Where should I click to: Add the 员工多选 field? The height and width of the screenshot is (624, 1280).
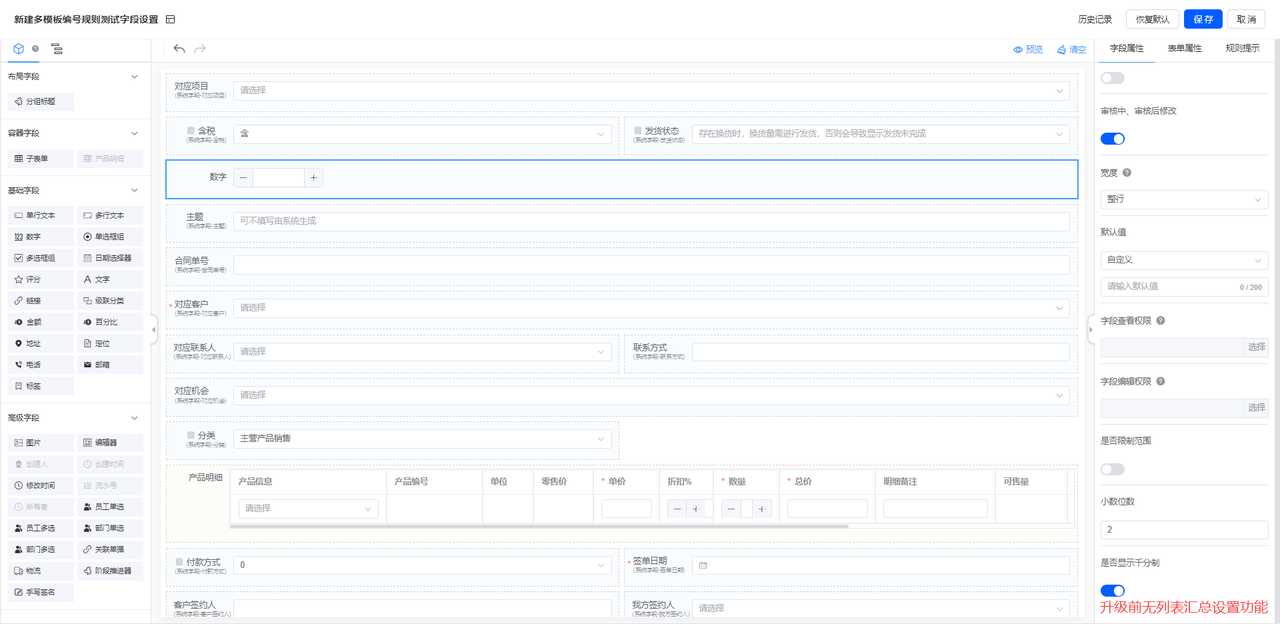point(40,528)
